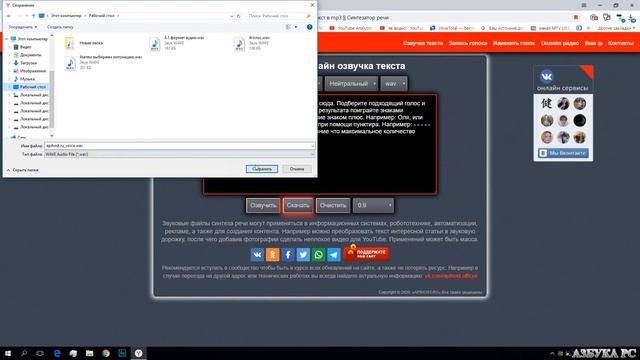Open the Онлайн радио site menu item
Viewport: 640px width, 360px height.
560,43
